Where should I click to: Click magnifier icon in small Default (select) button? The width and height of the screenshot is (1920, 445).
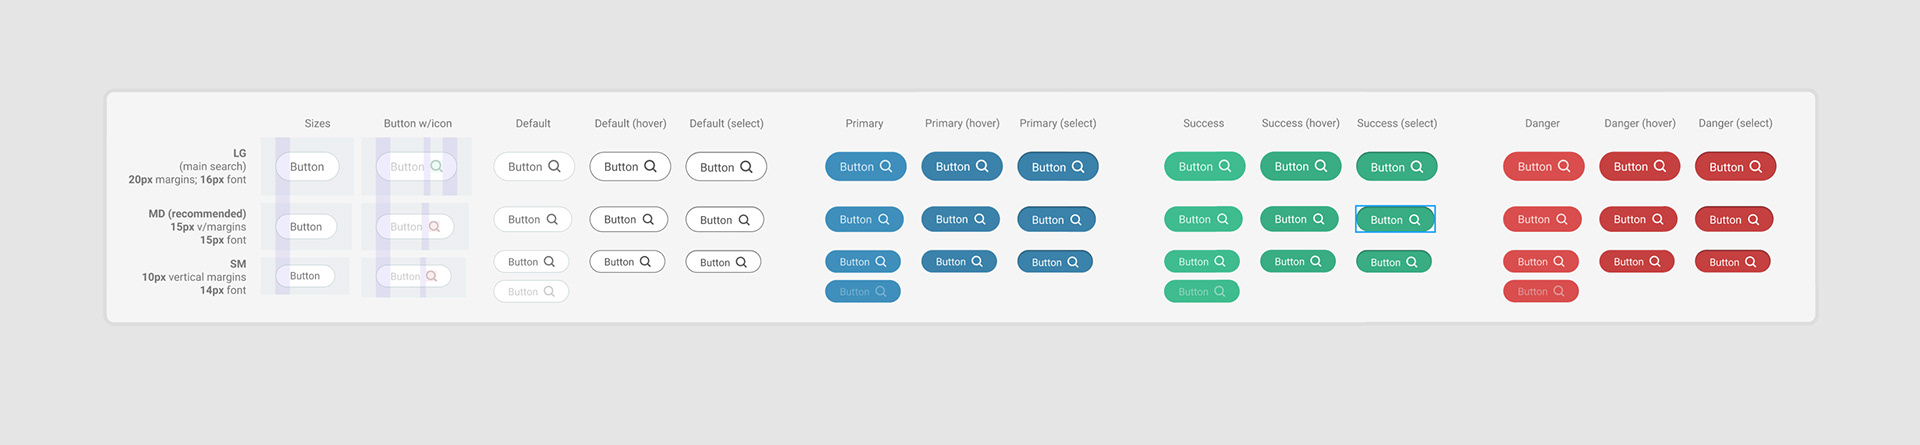(x=741, y=263)
